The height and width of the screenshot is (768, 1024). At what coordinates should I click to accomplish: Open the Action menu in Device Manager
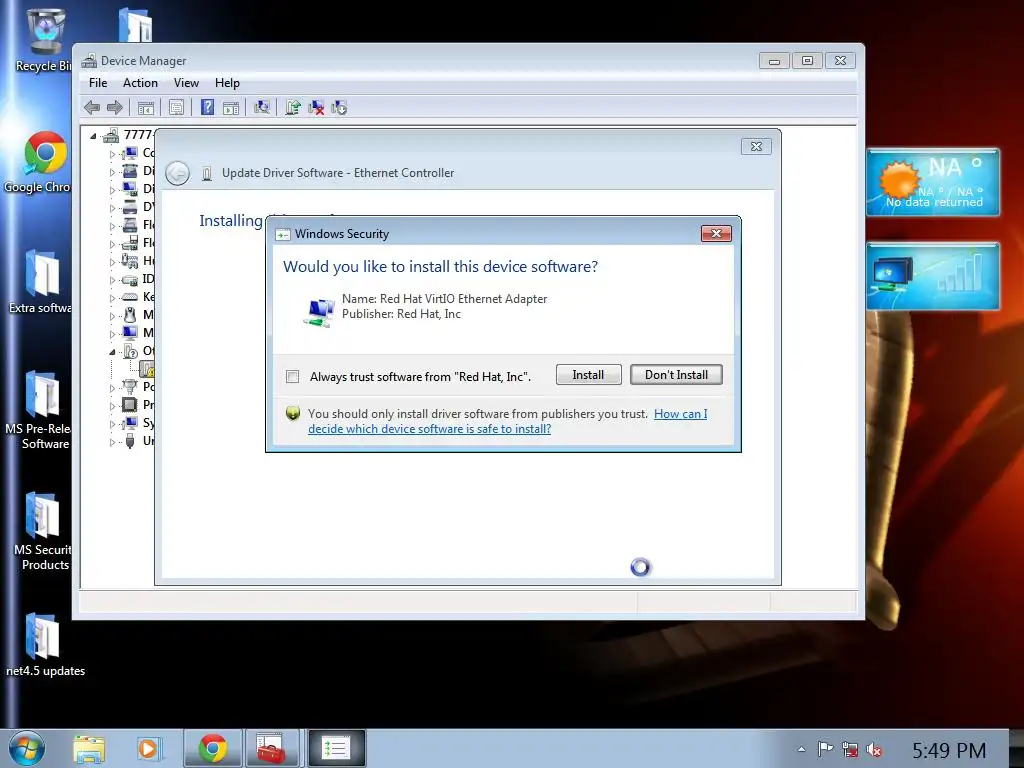coord(140,83)
